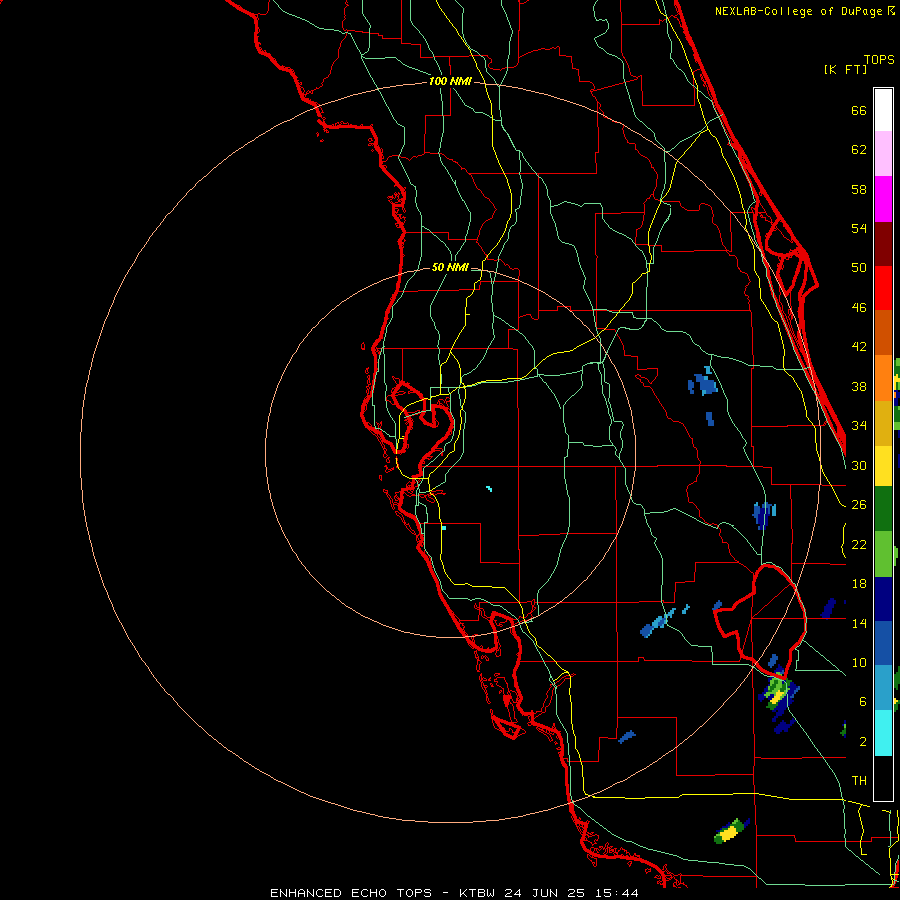Click the KTBW radar site identifier
This screenshot has width=900, height=900.
pos(478,893)
